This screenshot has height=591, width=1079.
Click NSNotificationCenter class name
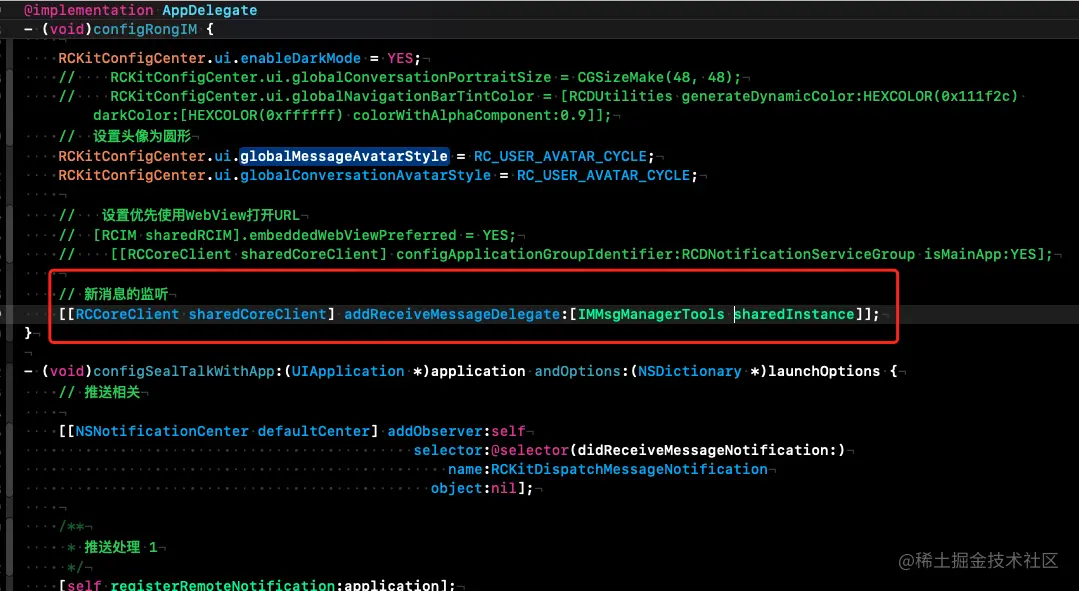[162, 431]
